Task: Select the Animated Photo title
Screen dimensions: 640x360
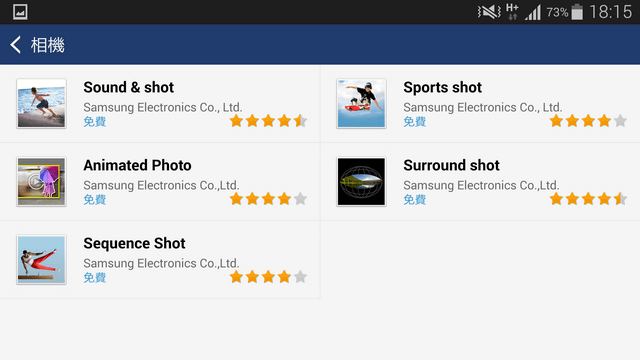Action: [x=137, y=165]
